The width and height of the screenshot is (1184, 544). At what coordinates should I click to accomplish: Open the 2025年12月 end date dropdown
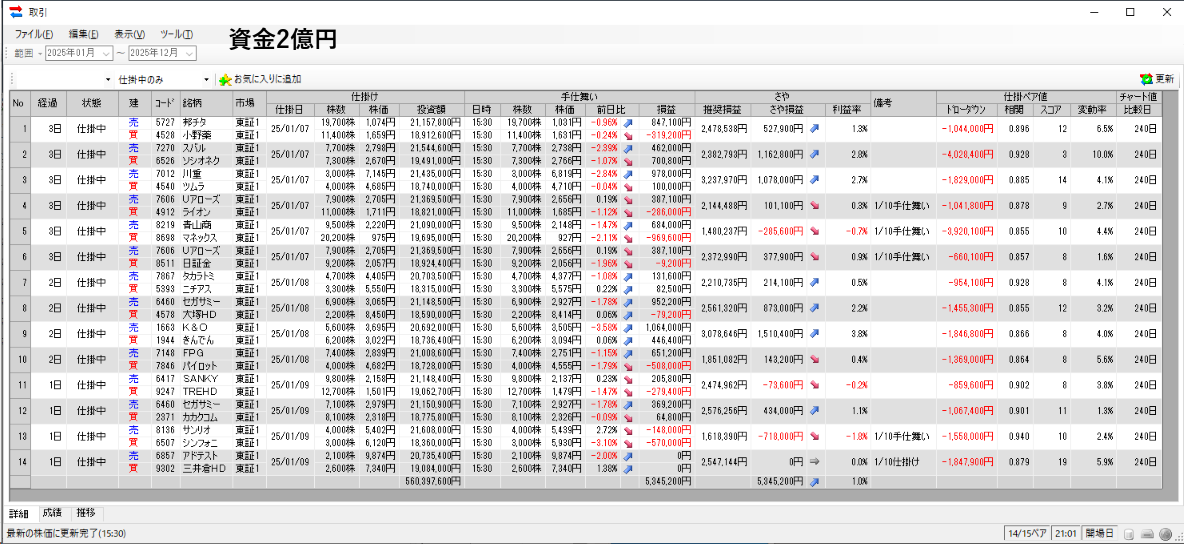[x=189, y=53]
